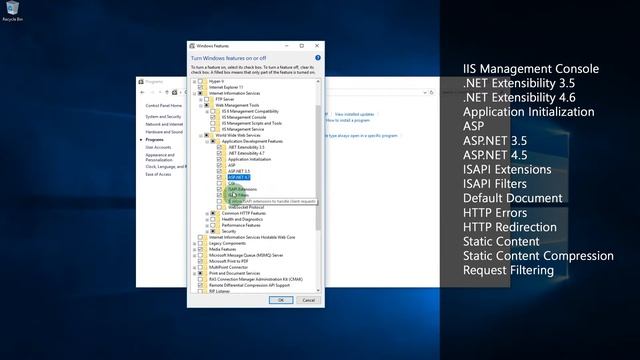Click the refresh icon in the Programs address bar
The height and width of the screenshot is (360, 640).
click(x=431, y=93)
